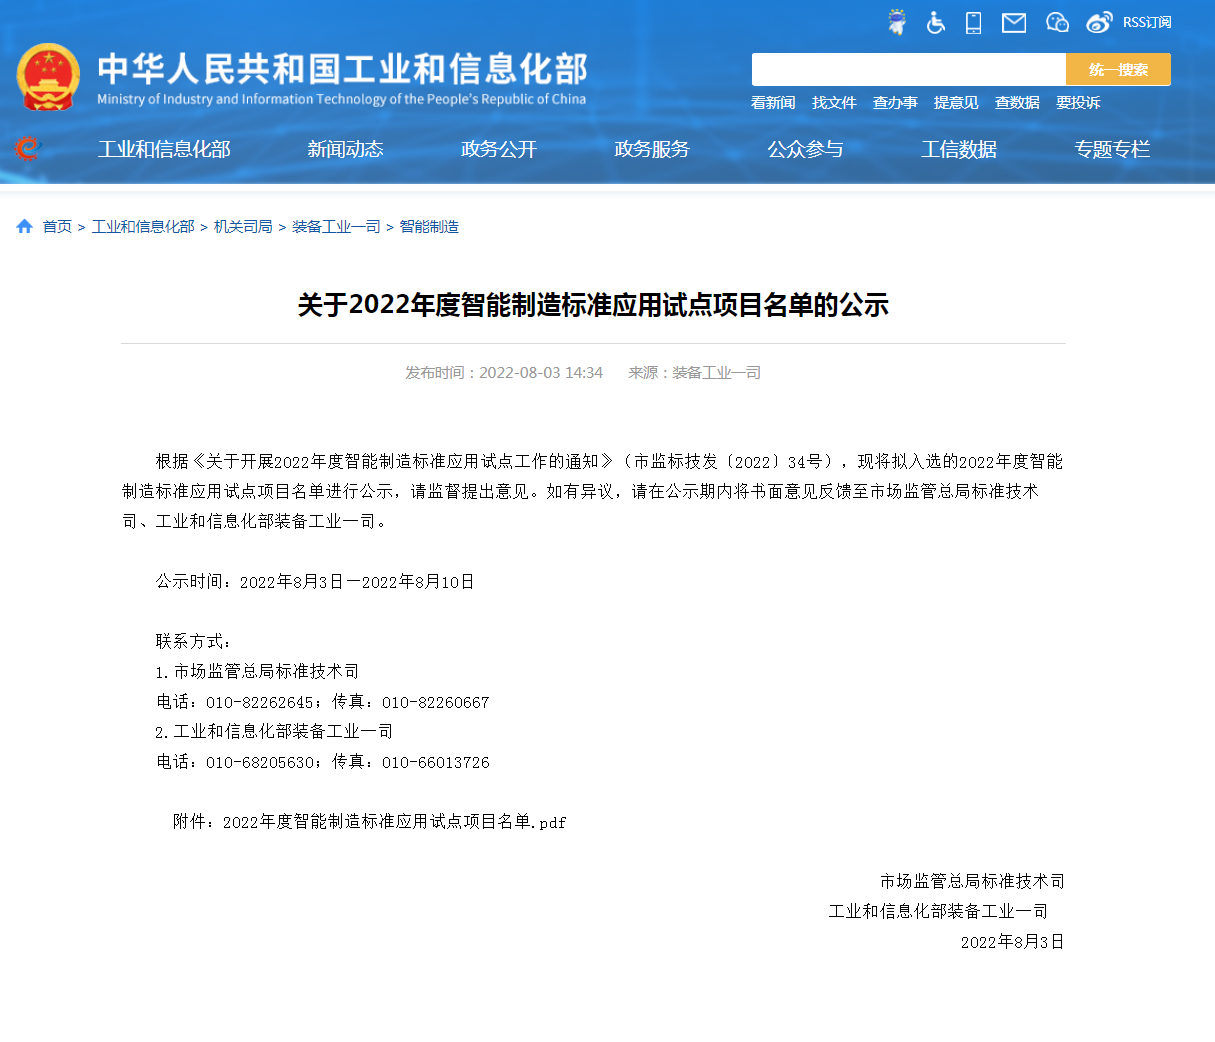Viewport: 1215px width, 1042px height.
Task: Select the 专题专栏 navigation menu
Action: (1112, 149)
